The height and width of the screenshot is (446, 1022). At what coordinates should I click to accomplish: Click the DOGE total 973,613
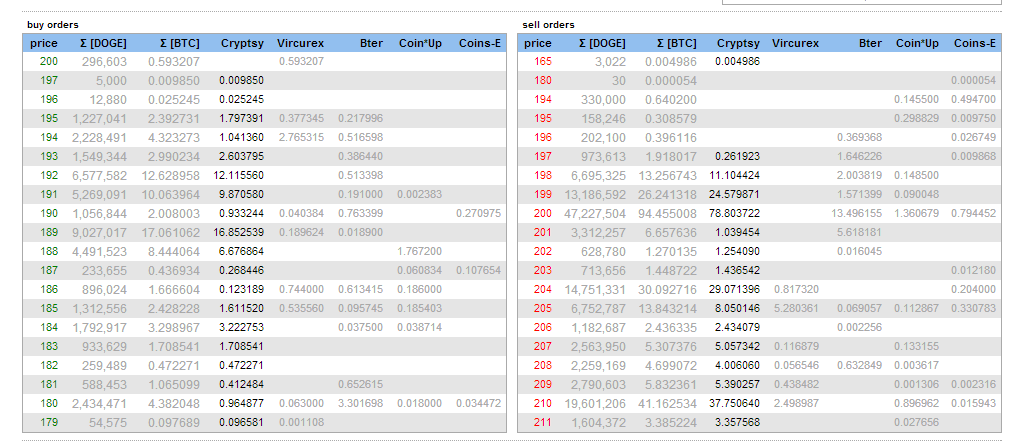603,157
